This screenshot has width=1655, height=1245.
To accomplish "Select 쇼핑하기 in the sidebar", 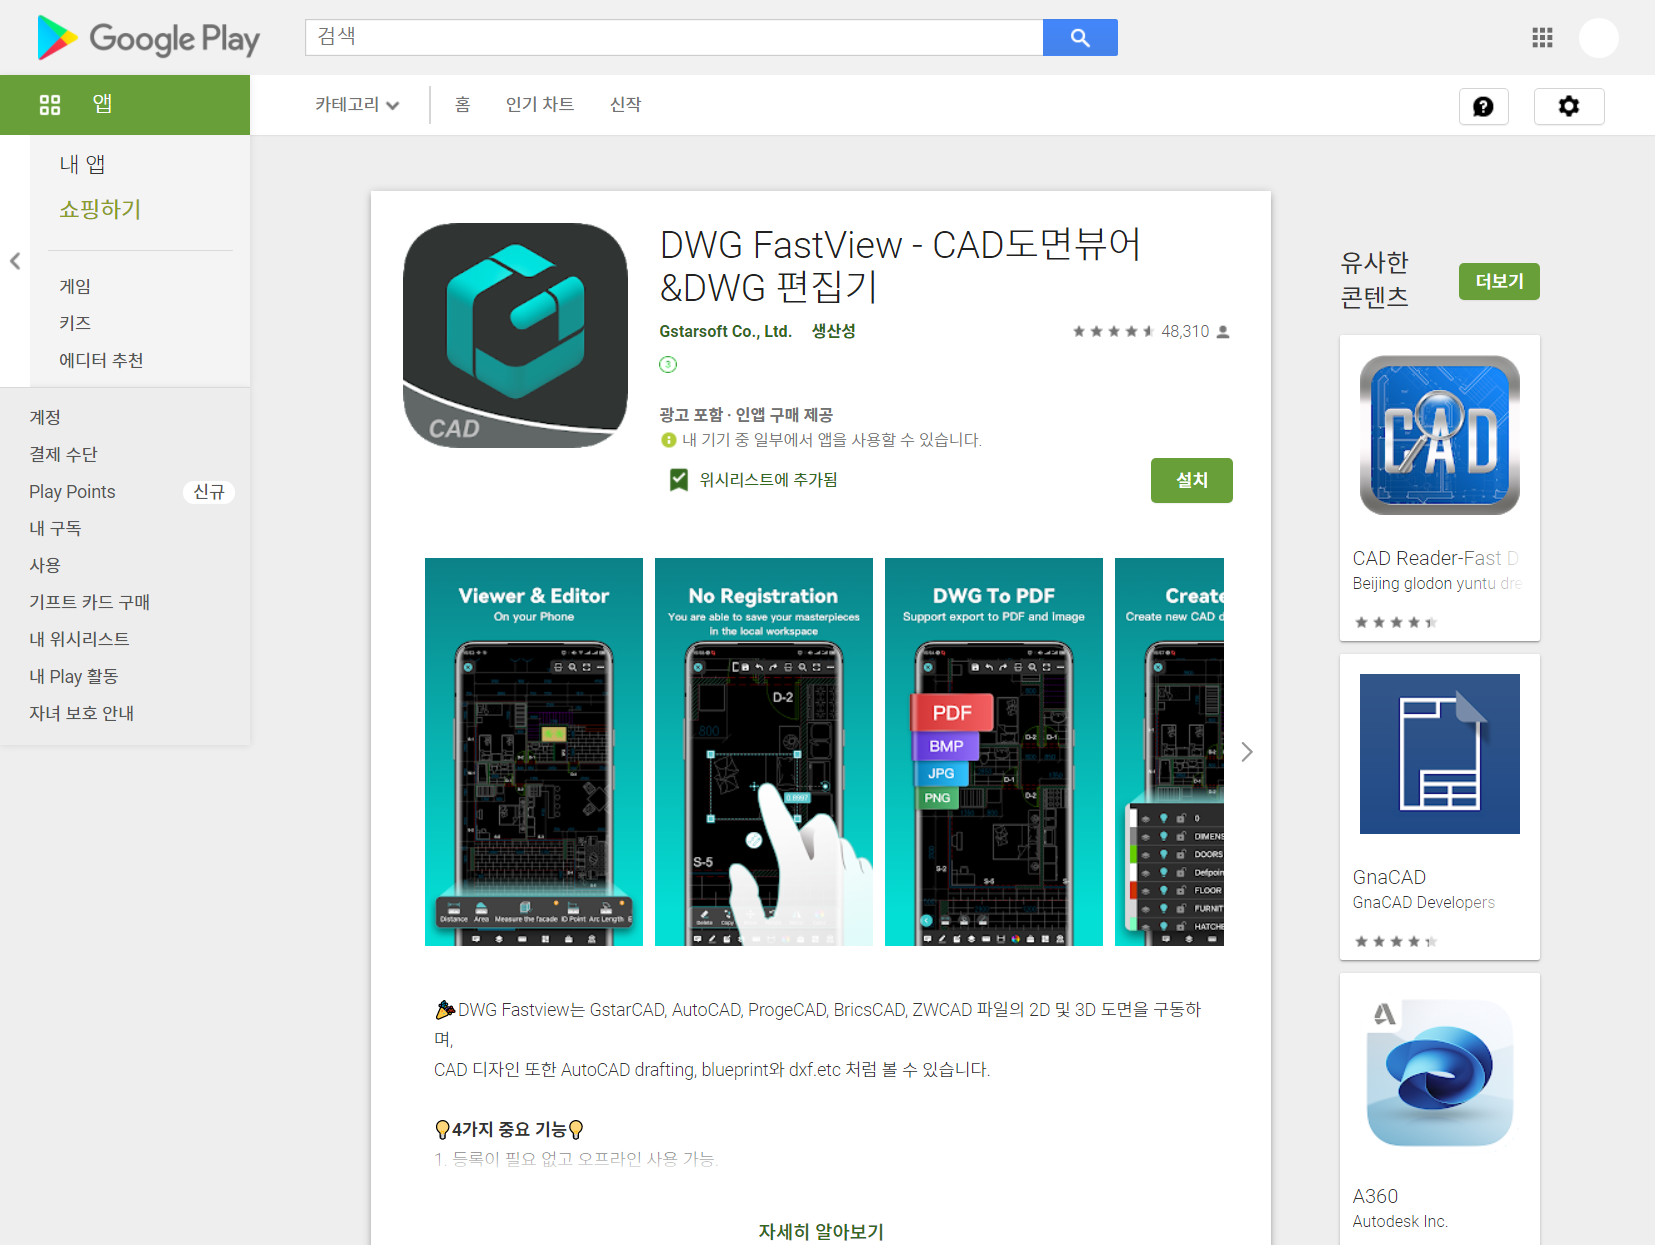I will (100, 209).
